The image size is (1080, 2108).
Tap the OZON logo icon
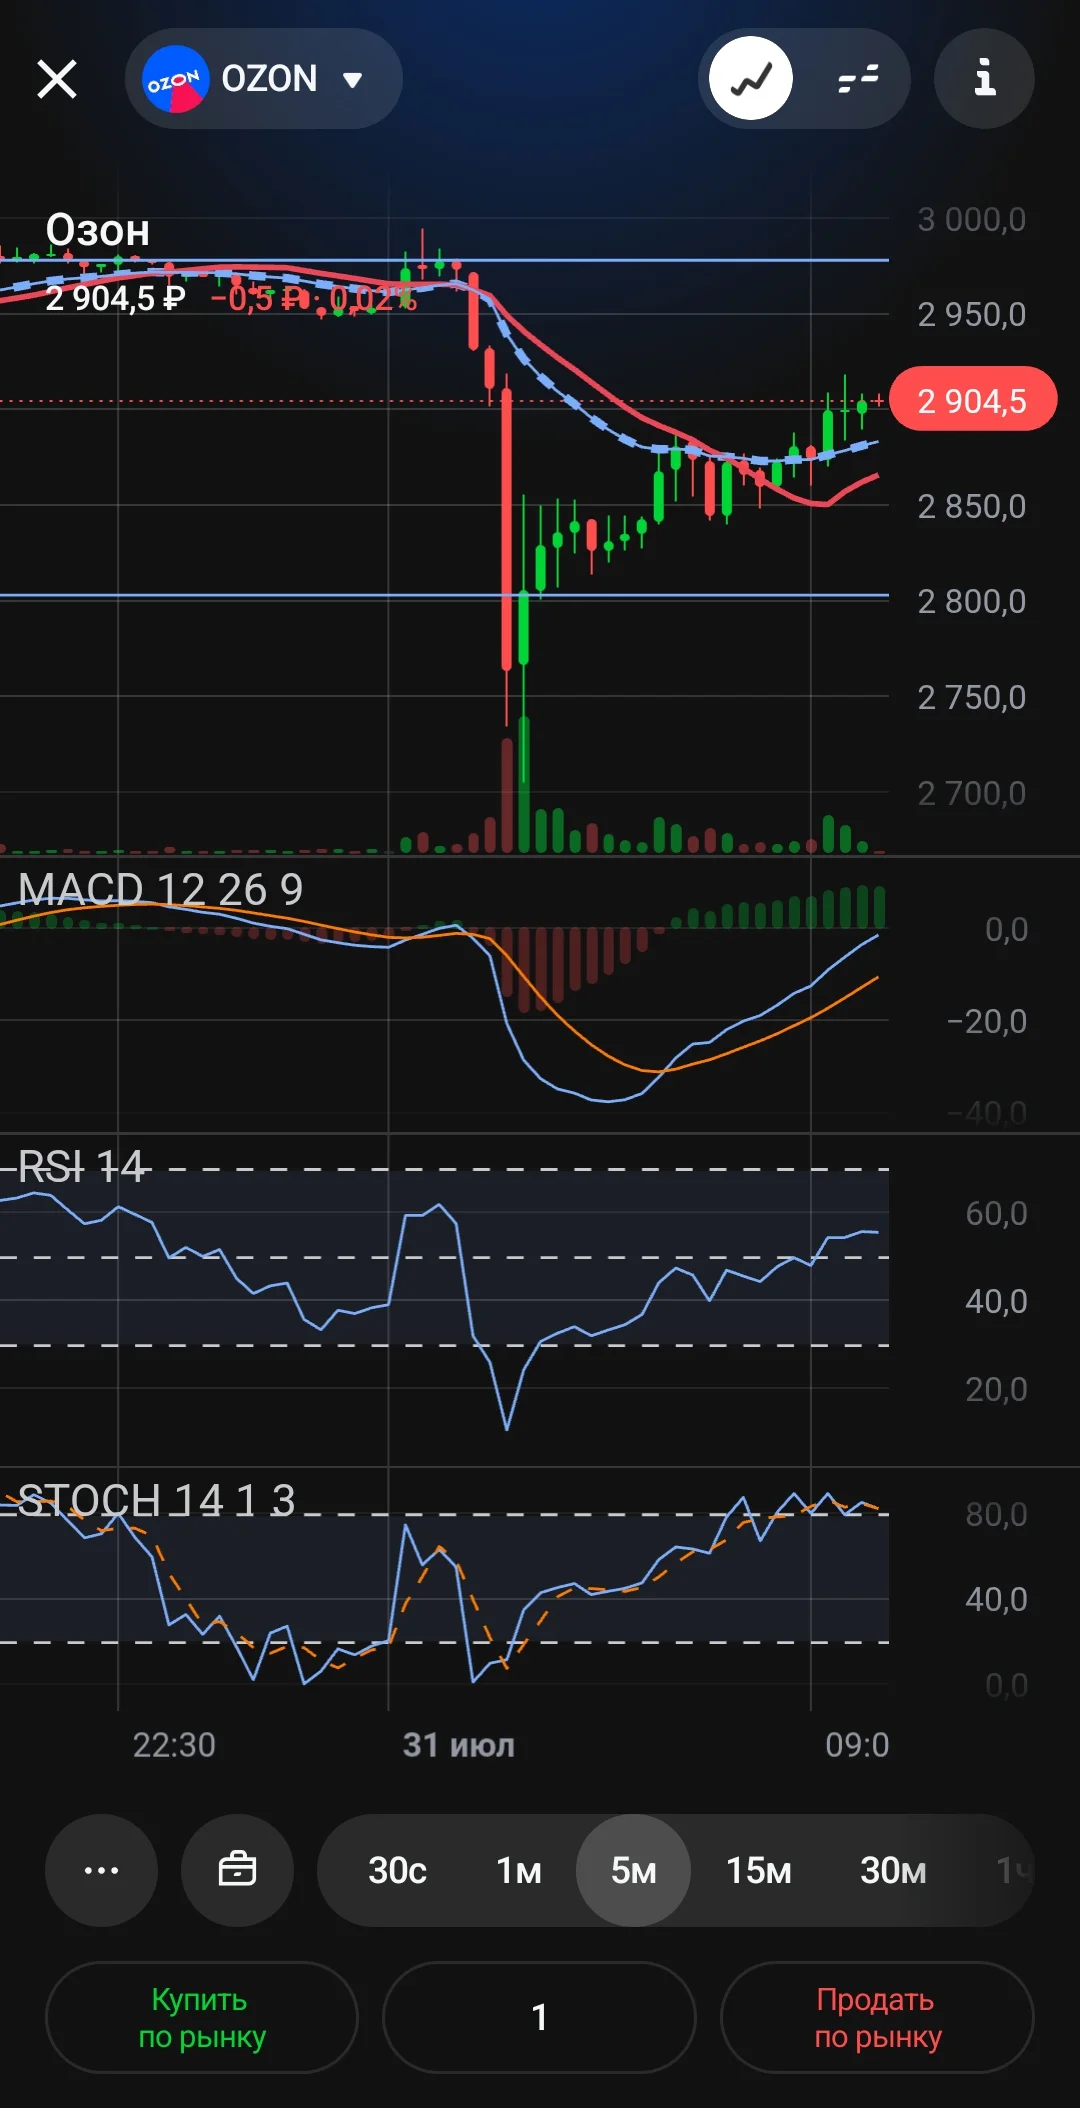pos(176,79)
